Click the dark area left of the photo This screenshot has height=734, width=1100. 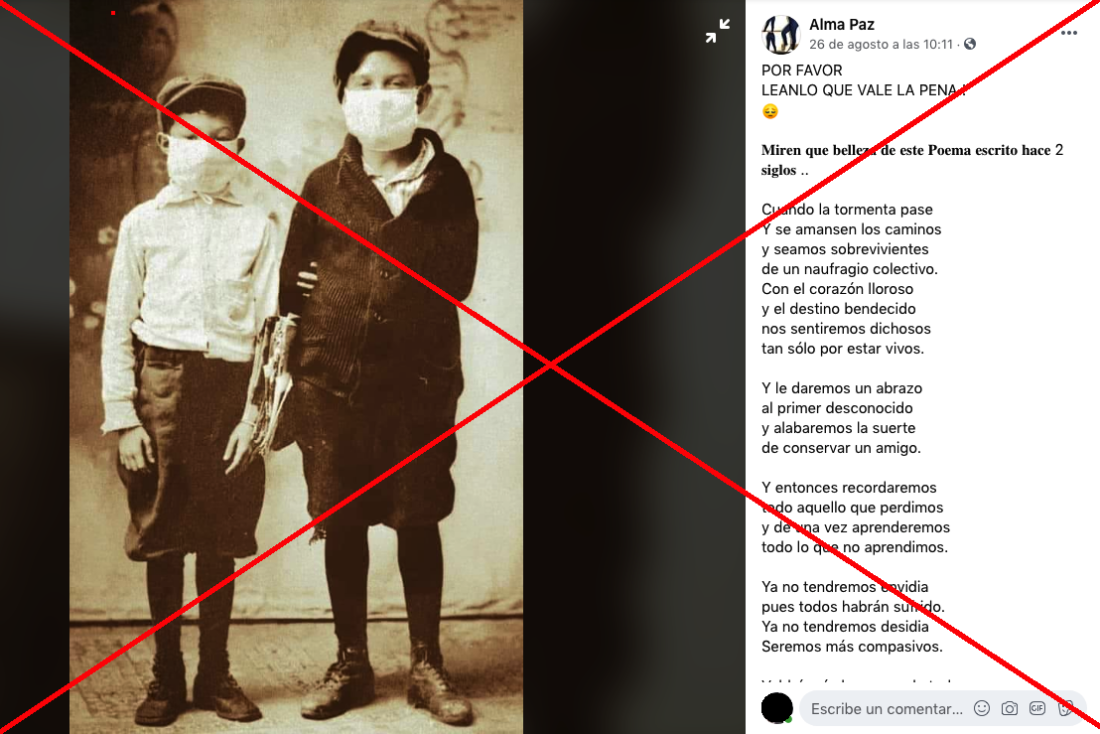pyautogui.click(x=34, y=367)
